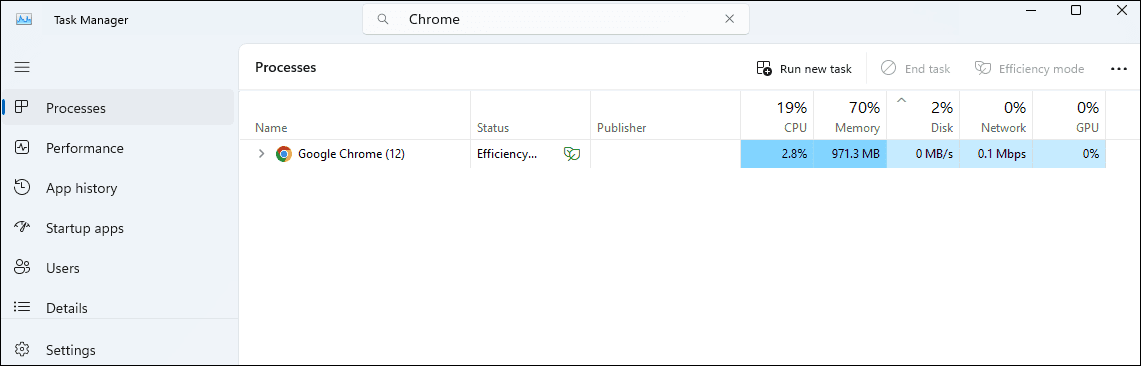Click the 0.1 Mbps network cell
The height and width of the screenshot is (366, 1141).
point(996,154)
